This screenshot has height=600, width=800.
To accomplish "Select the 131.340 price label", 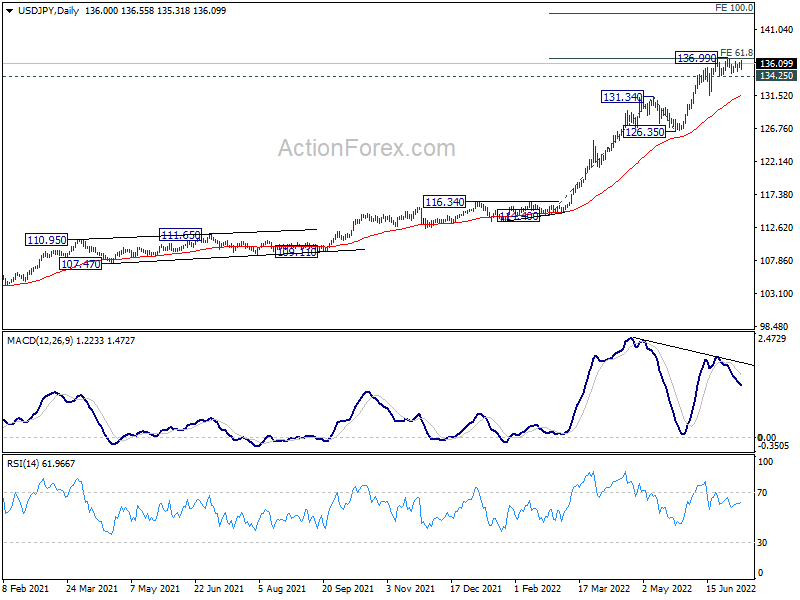I will tap(622, 96).
